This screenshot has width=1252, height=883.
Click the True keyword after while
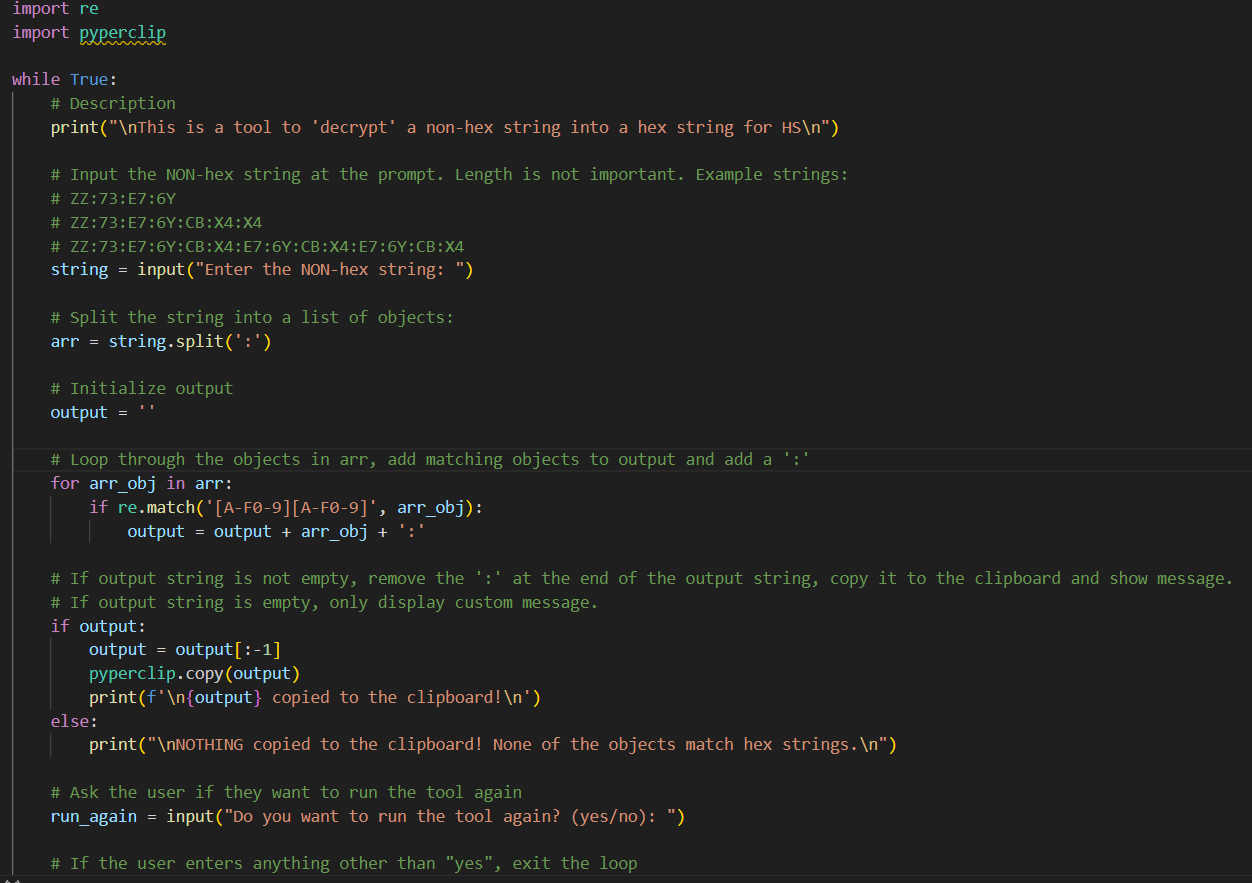point(88,79)
